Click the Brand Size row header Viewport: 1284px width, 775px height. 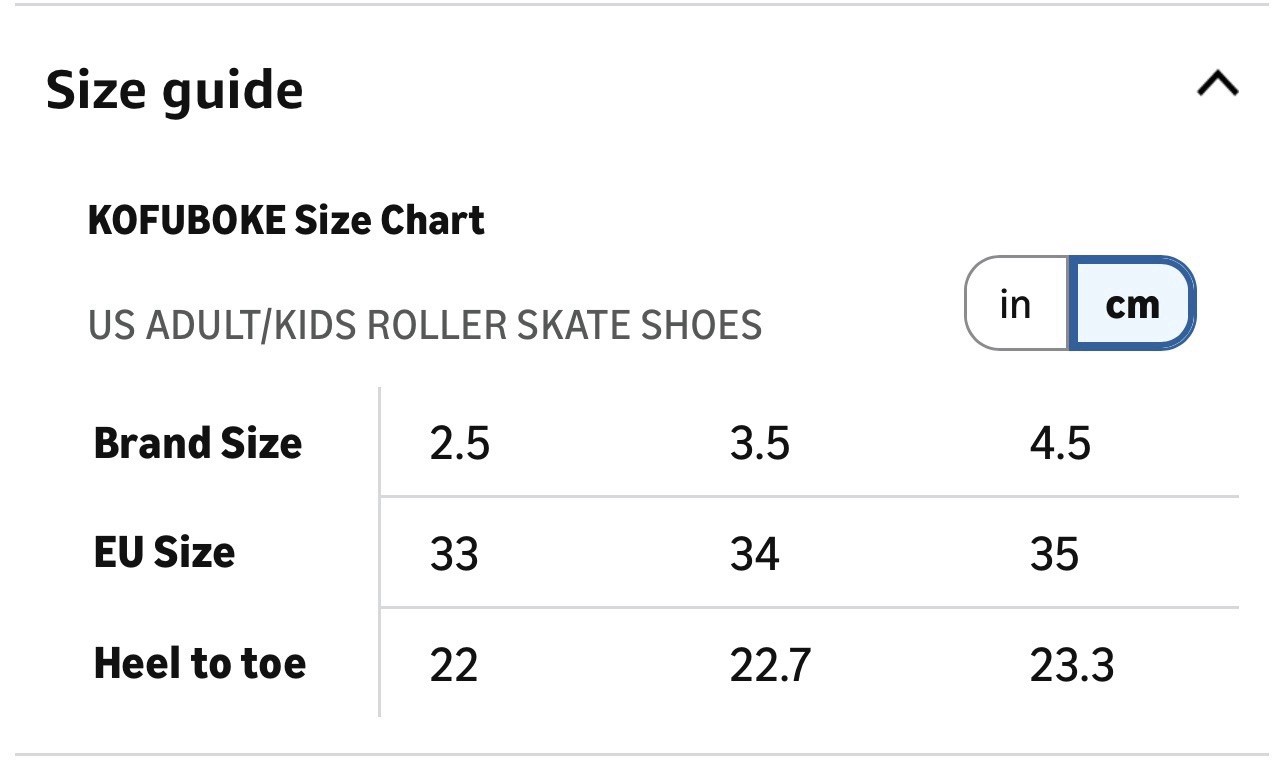(x=197, y=443)
